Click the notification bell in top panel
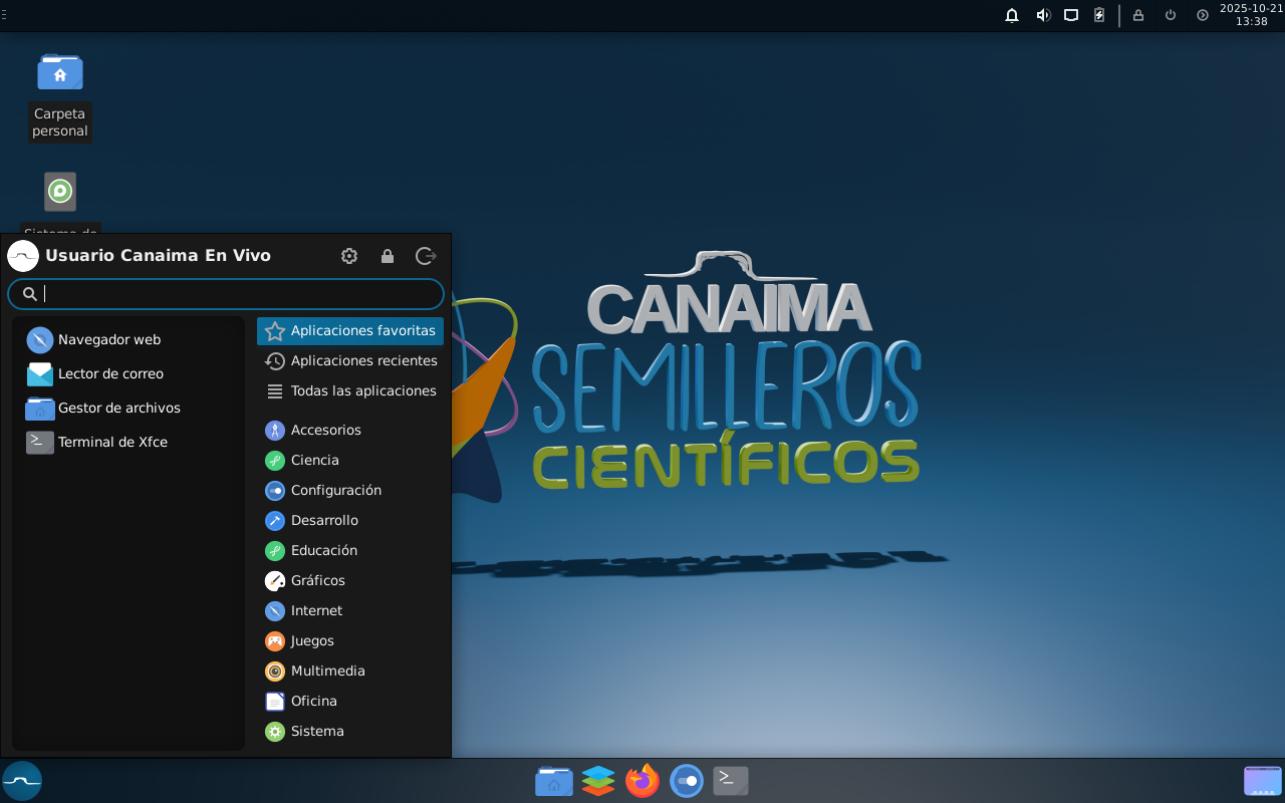The image size is (1285, 803). pyautogui.click(x=1012, y=15)
